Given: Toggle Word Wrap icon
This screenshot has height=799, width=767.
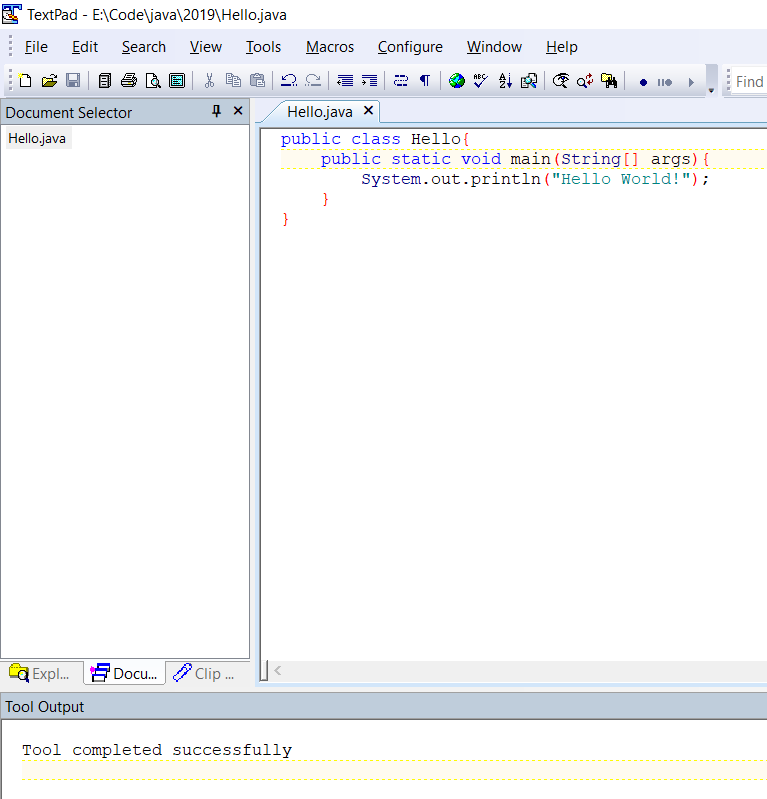Looking at the screenshot, I should (401, 81).
